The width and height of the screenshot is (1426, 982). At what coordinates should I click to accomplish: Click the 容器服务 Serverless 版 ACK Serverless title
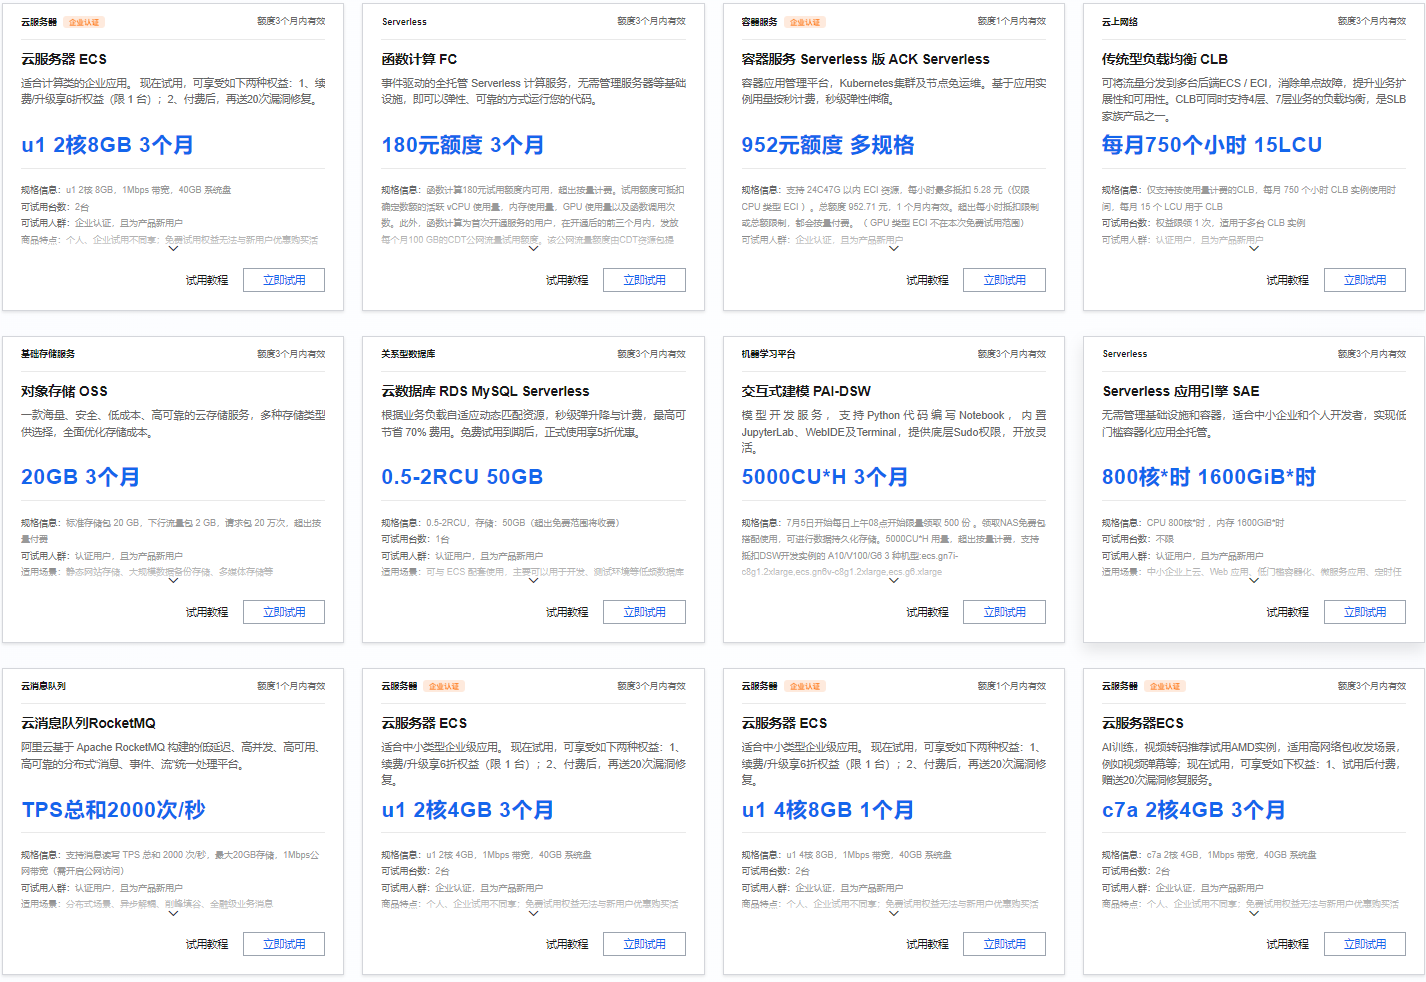[865, 59]
